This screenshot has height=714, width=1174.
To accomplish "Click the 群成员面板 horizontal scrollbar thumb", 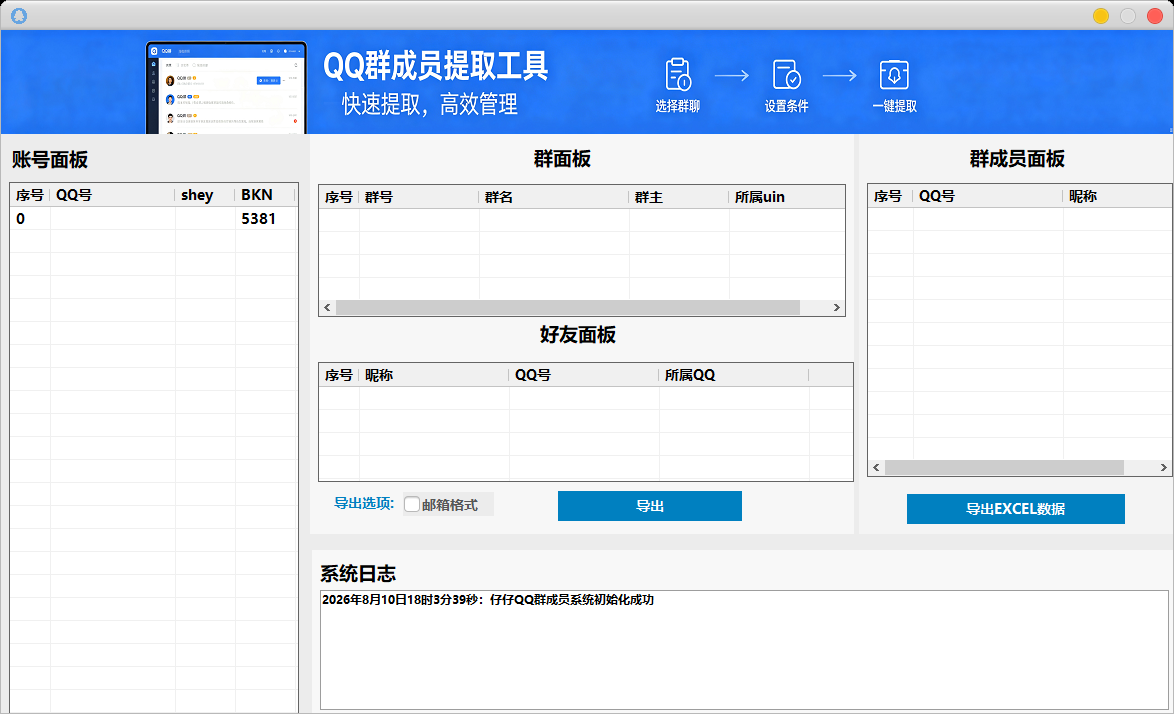I will click(x=1004, y=468).
